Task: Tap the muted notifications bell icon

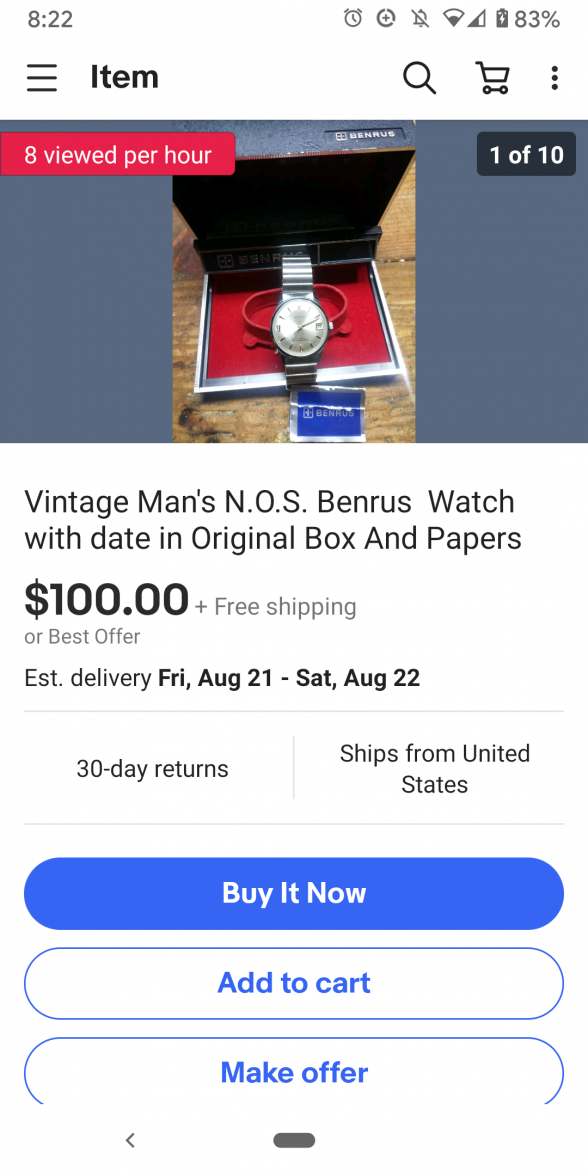Action: point(420,19)
